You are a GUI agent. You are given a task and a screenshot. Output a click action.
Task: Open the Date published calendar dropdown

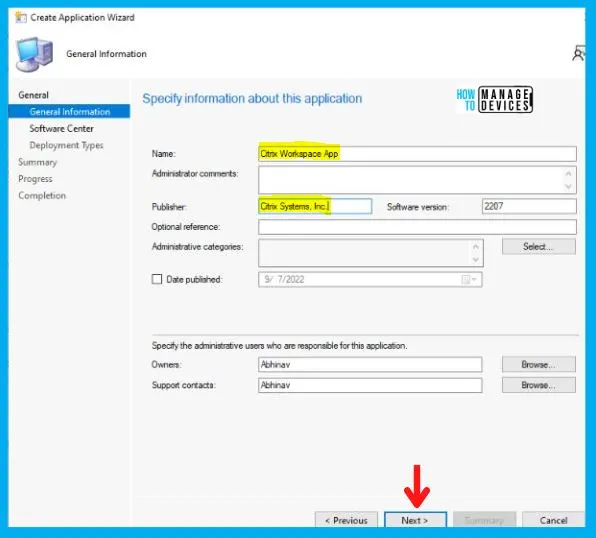click(x=469, y=279)
